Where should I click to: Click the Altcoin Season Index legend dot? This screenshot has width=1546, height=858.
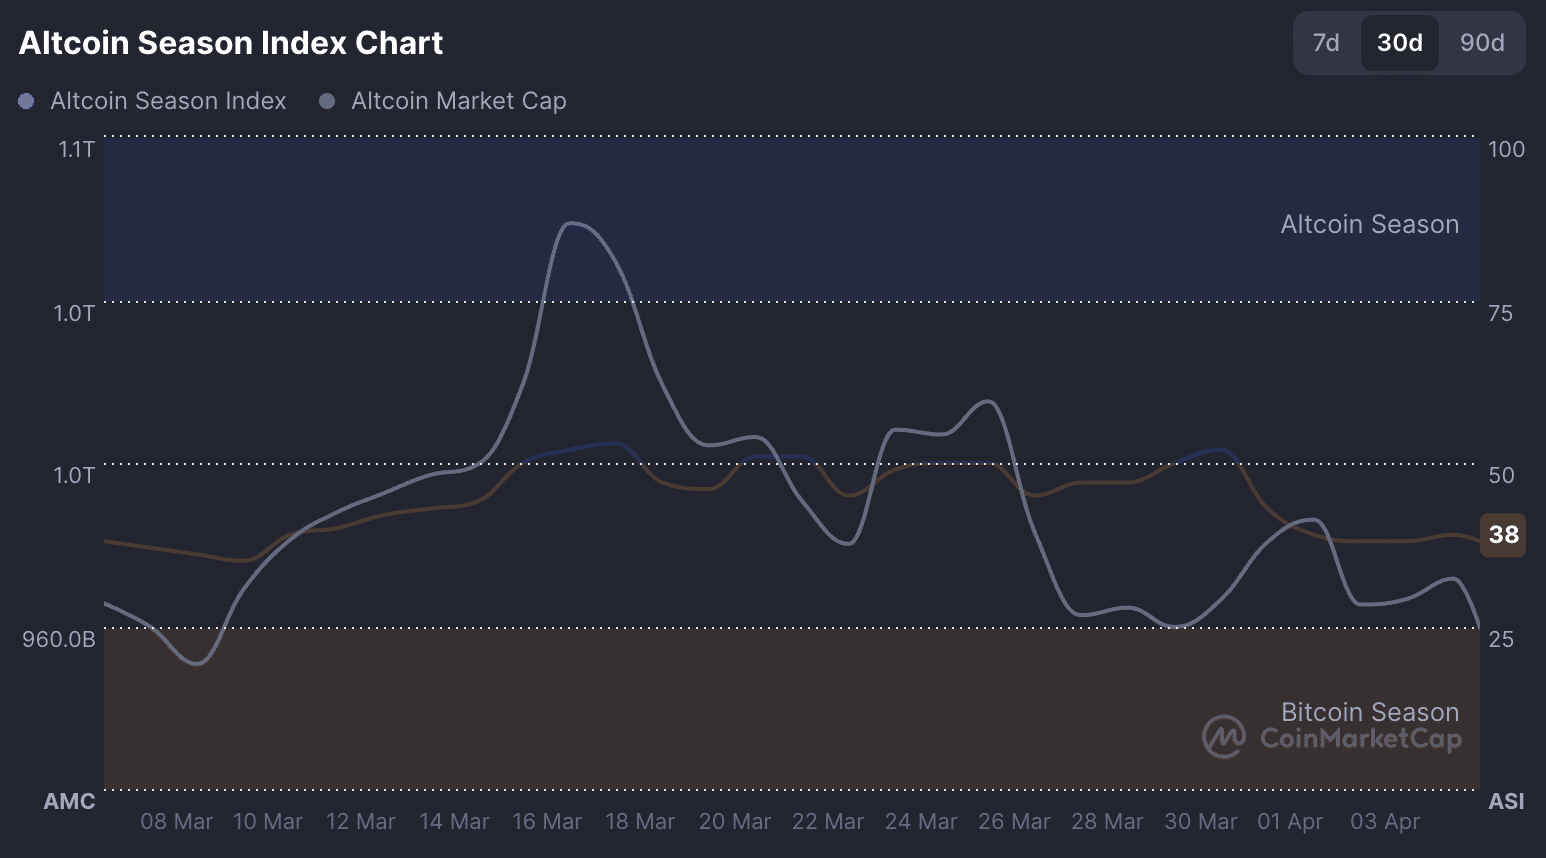click(25, 100)
